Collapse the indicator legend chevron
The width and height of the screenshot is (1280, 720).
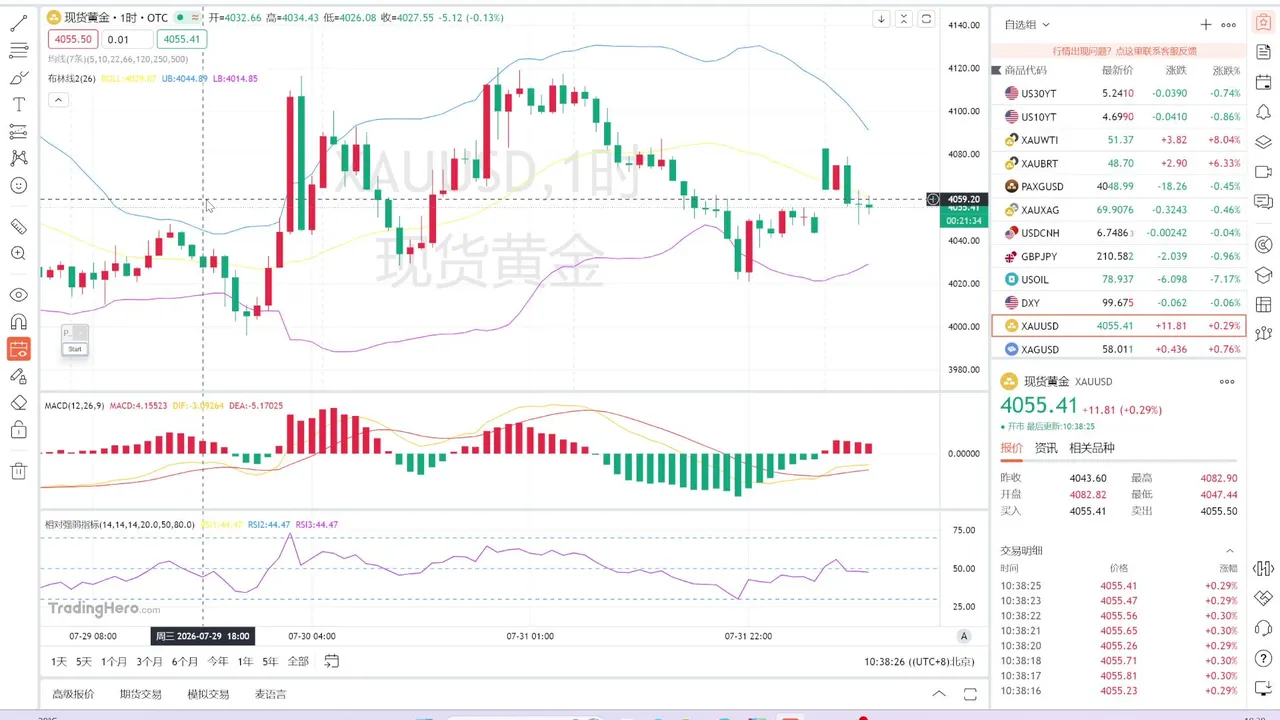tap(57, 99)
